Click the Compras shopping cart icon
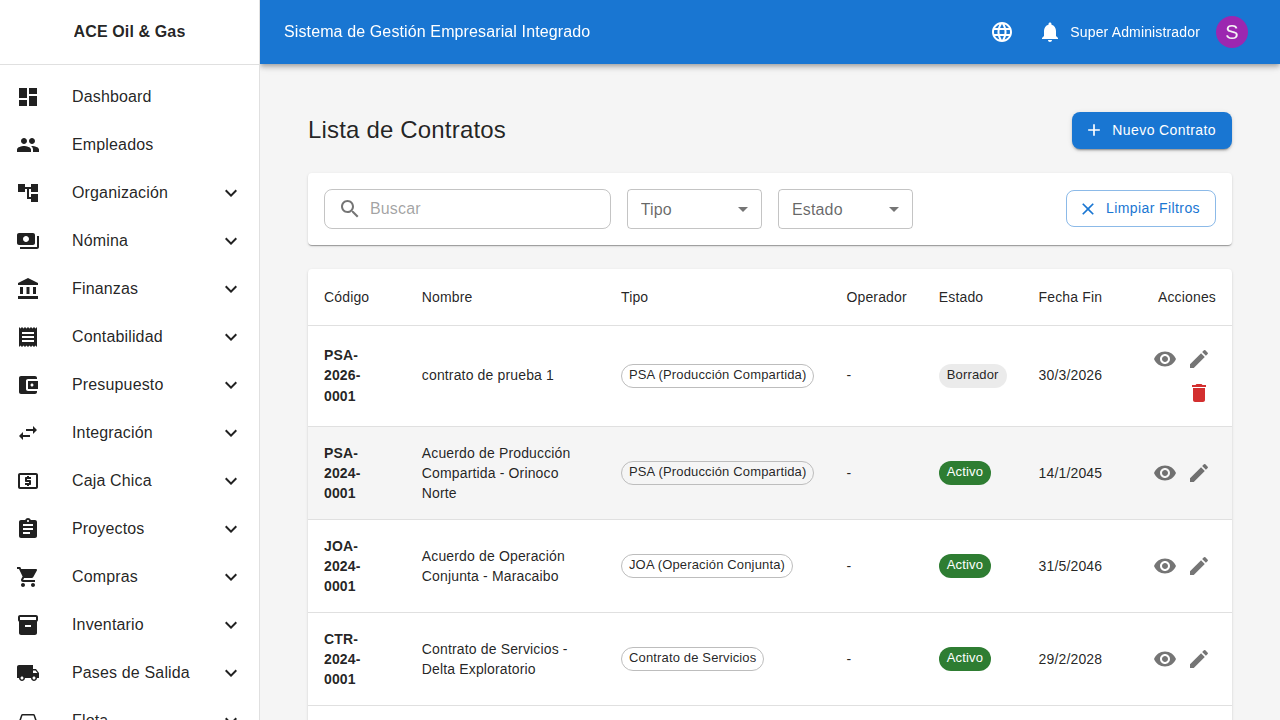 [x=28, y=576]
